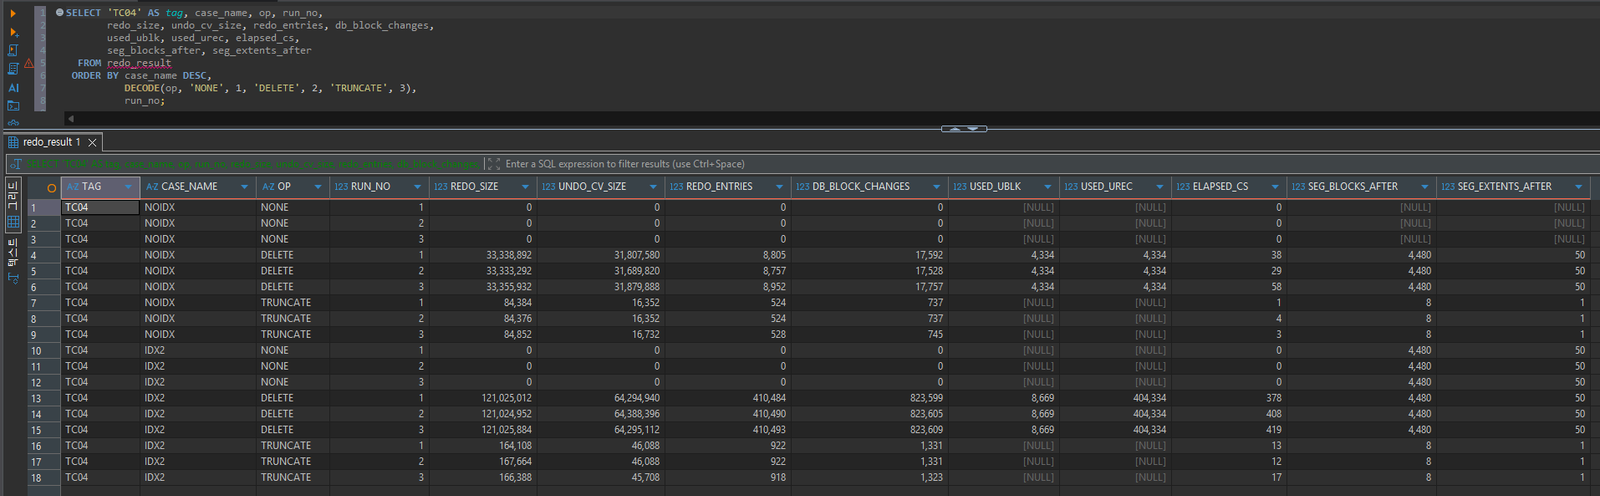Image resolution: width=1600 pixels, height=496 pixels.
Task: Click the DECODE function in the SQL editor
Action: pyautogui.click(x=142, y=88)
